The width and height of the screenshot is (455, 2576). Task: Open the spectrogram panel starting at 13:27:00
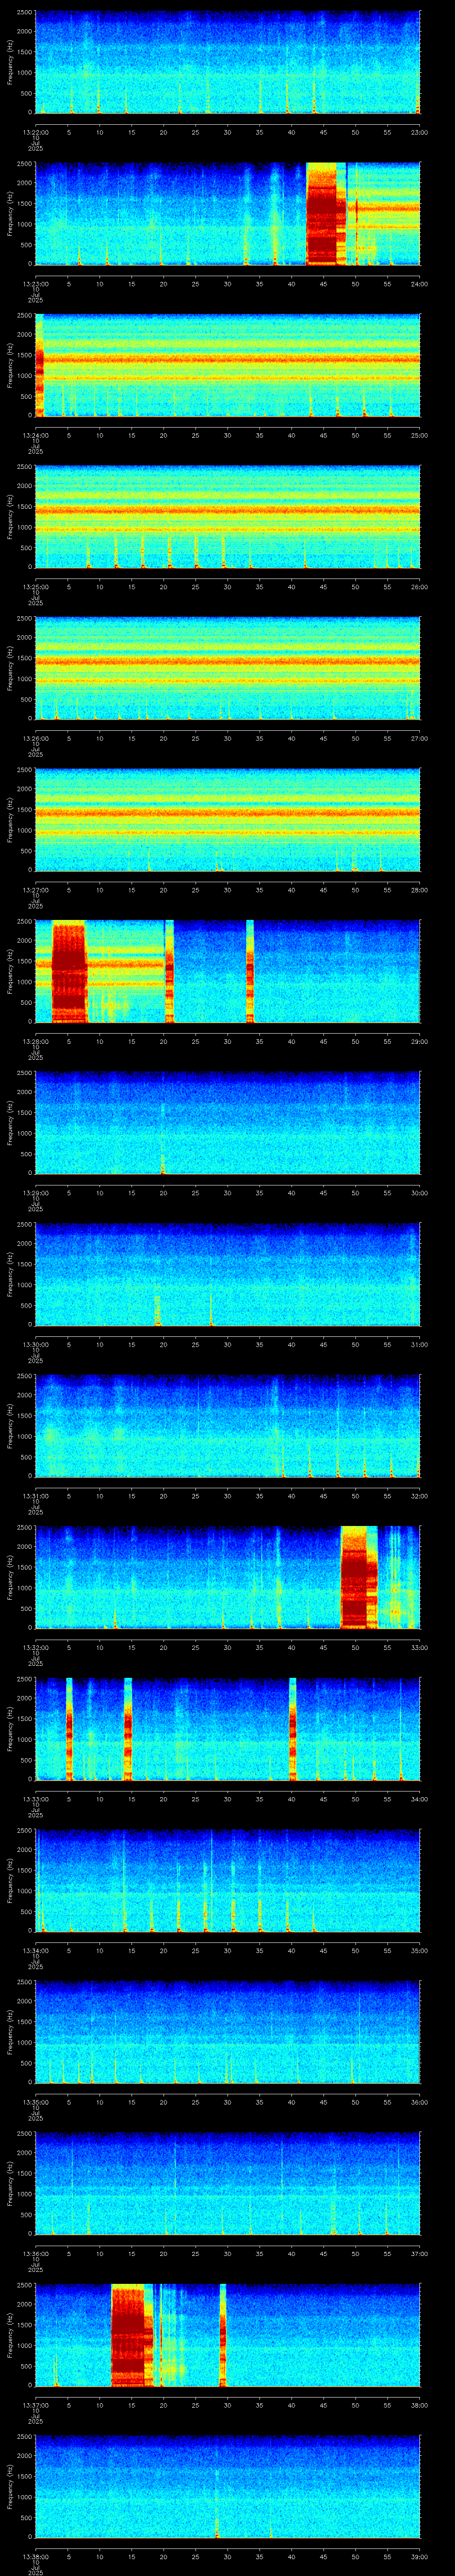(227, 820)
